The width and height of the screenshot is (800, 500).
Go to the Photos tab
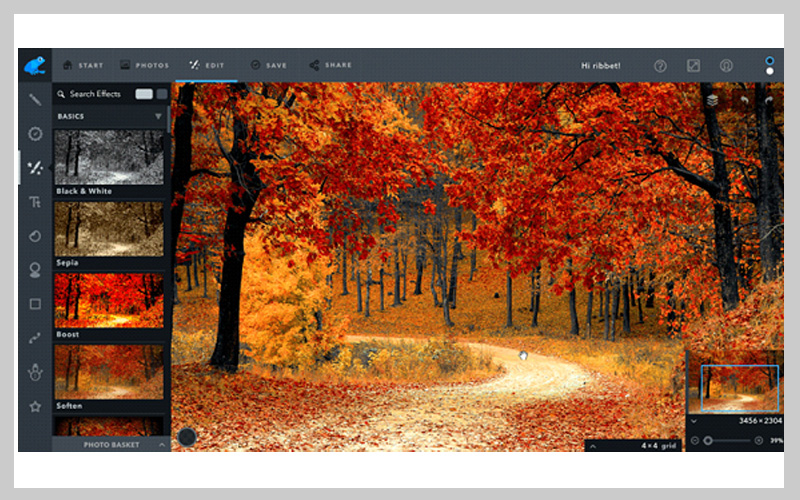144,66
